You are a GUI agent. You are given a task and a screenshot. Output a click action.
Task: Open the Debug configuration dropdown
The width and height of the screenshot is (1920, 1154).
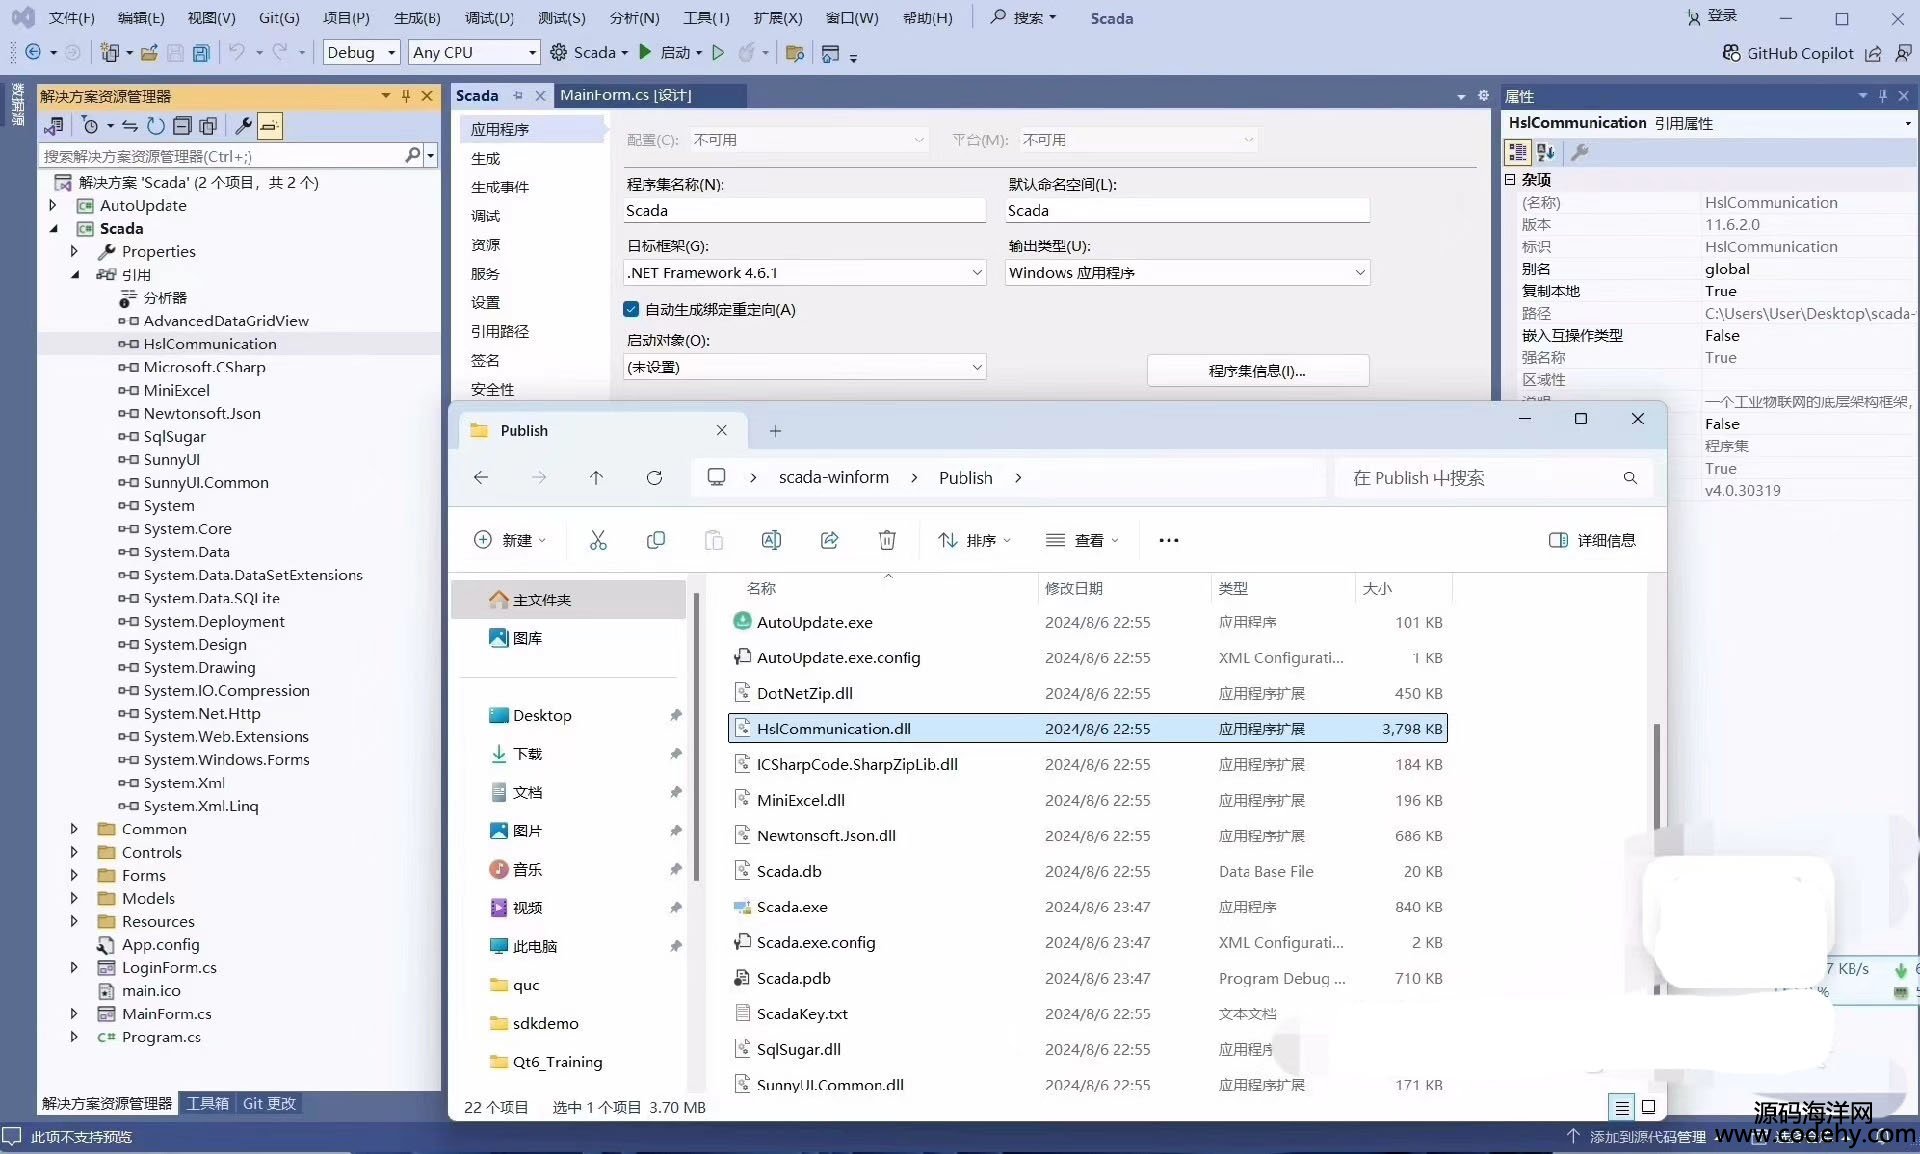(x=361, y=52)
